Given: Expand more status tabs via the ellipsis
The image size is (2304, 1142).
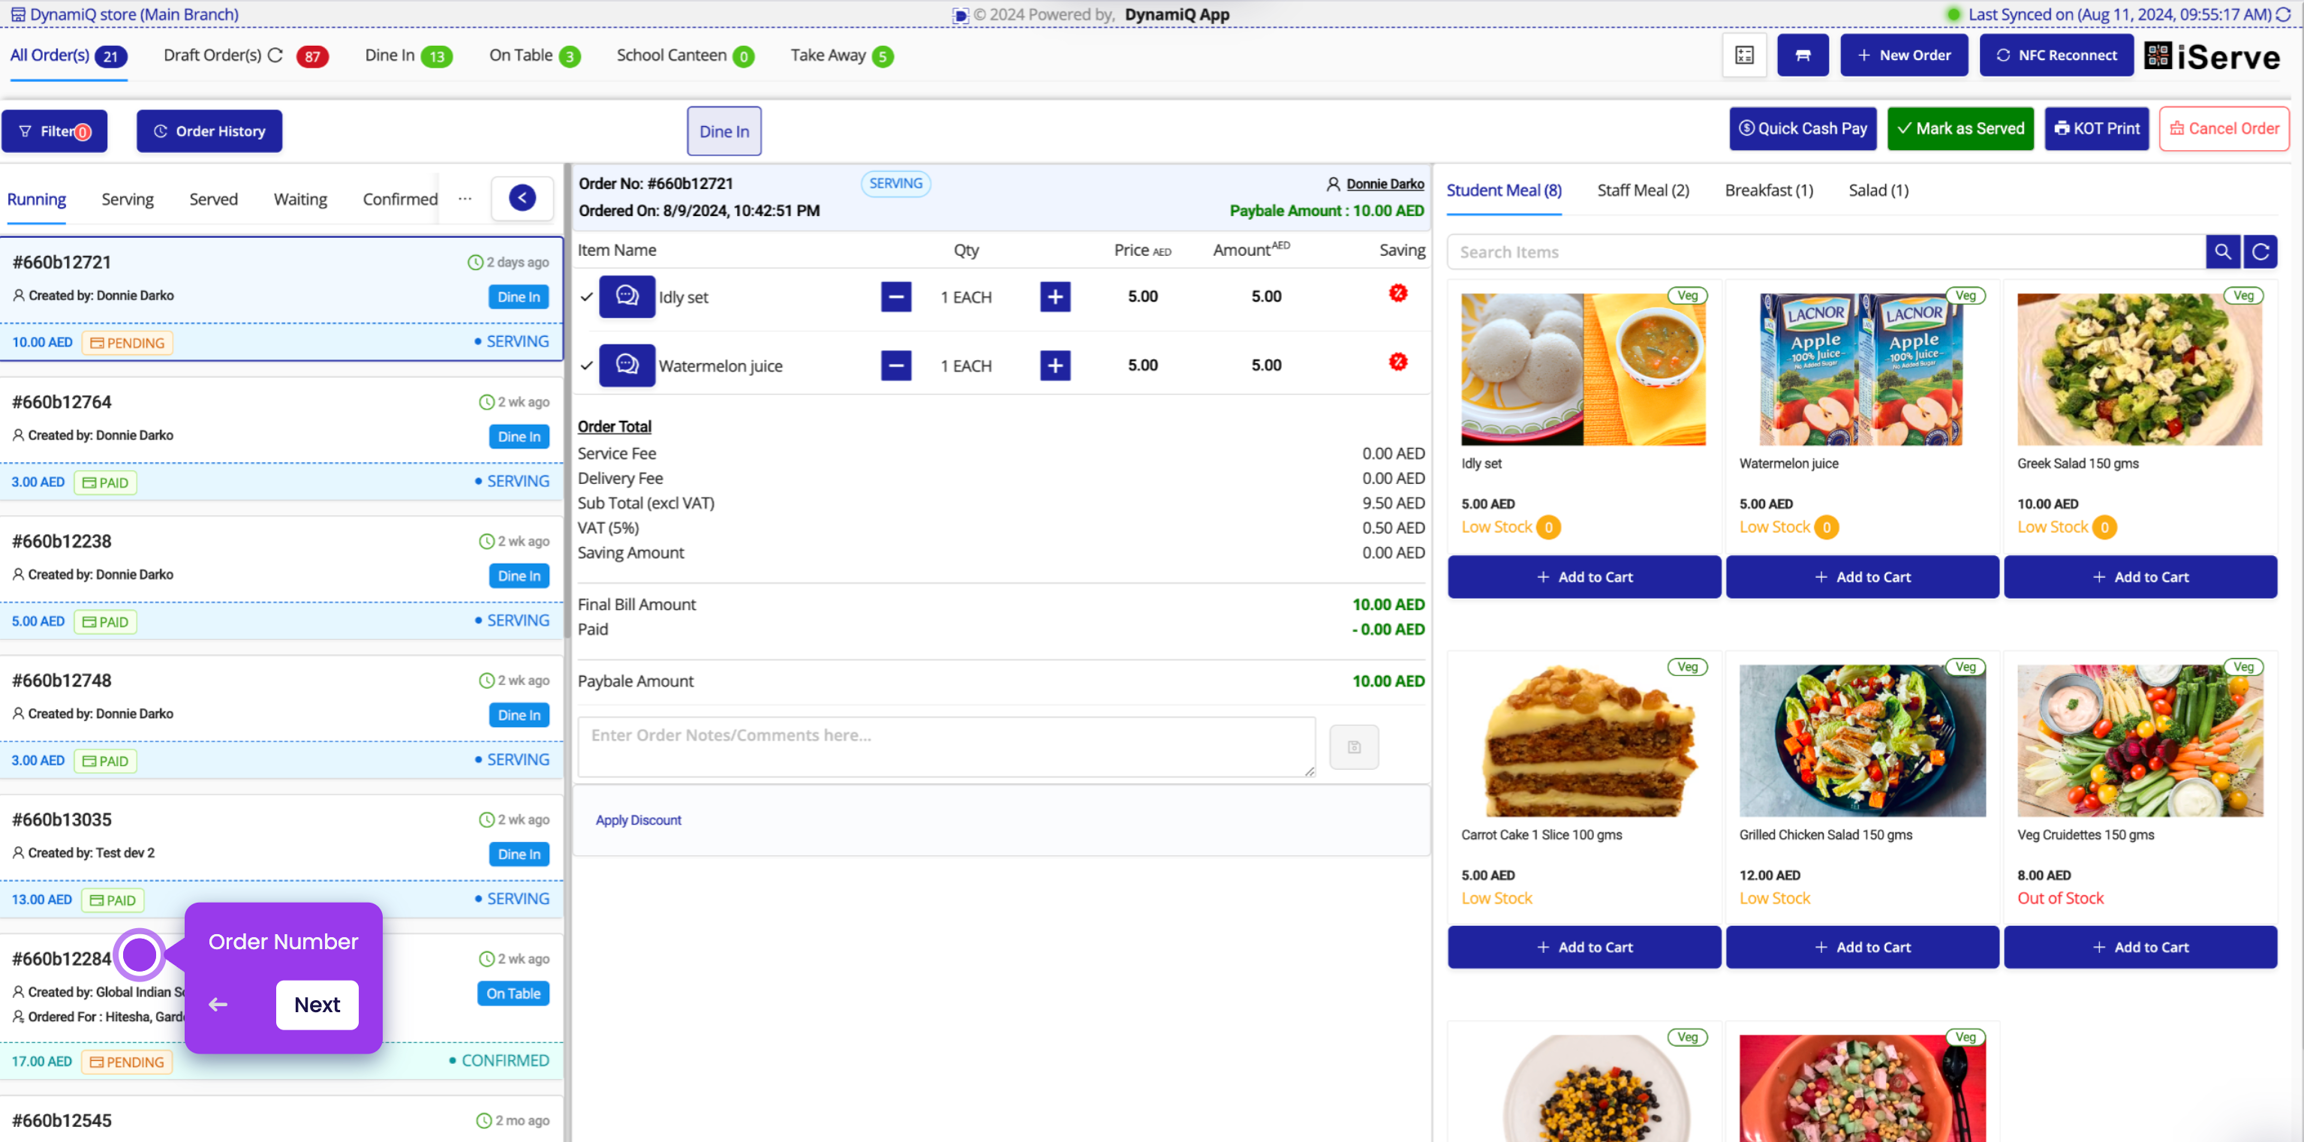Looking at the screenshot, I should pos(465,199).
